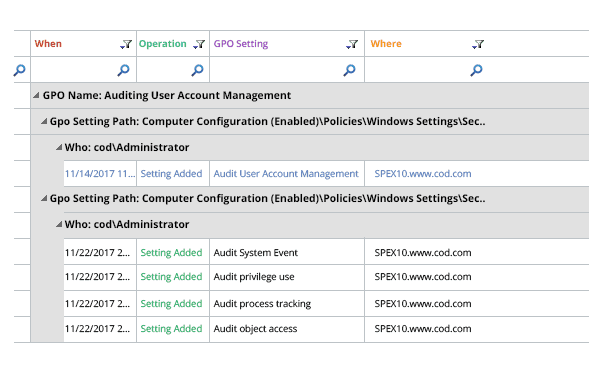This screenshot has height=382, width=612.
Task: Select the Audit process tracking cell
Action: [287, 304]
